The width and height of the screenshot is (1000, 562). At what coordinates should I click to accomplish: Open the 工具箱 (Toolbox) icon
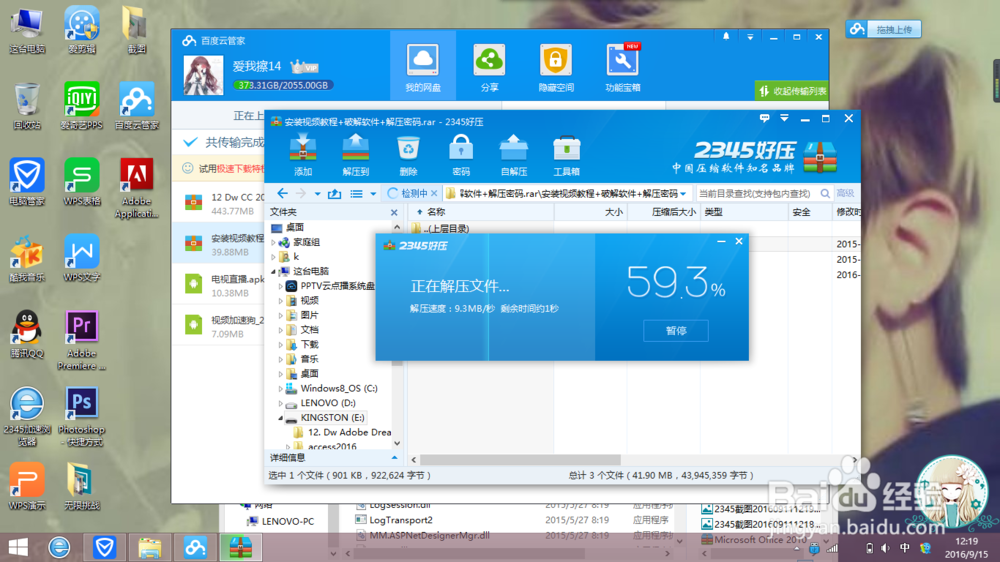tap(566, 155)
